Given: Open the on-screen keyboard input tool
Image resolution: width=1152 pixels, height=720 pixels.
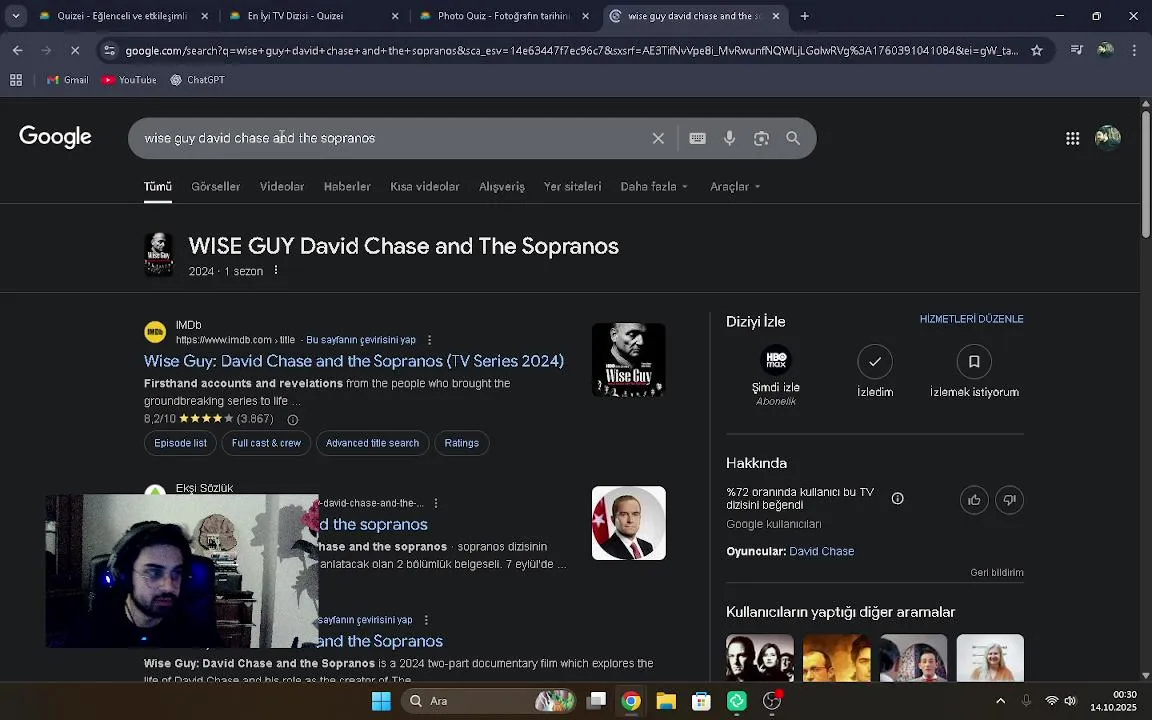Looking at the screenshot, I should pos(697,138).
